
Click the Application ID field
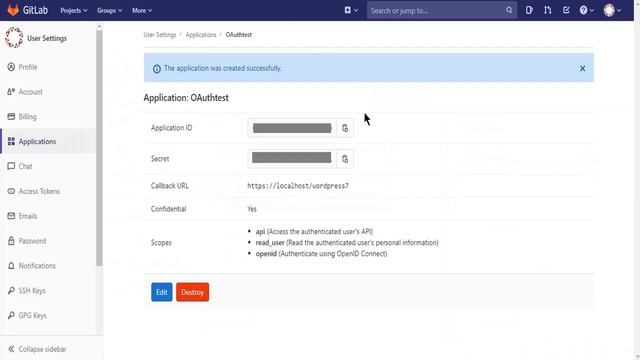[292, 128]
